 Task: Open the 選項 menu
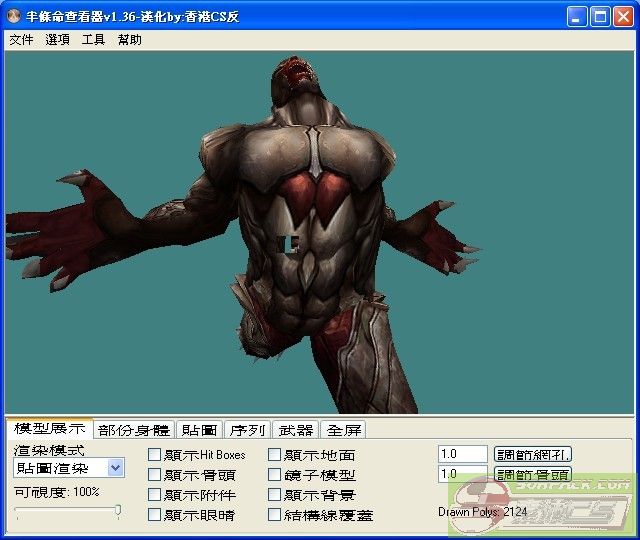tap(57, 40)
